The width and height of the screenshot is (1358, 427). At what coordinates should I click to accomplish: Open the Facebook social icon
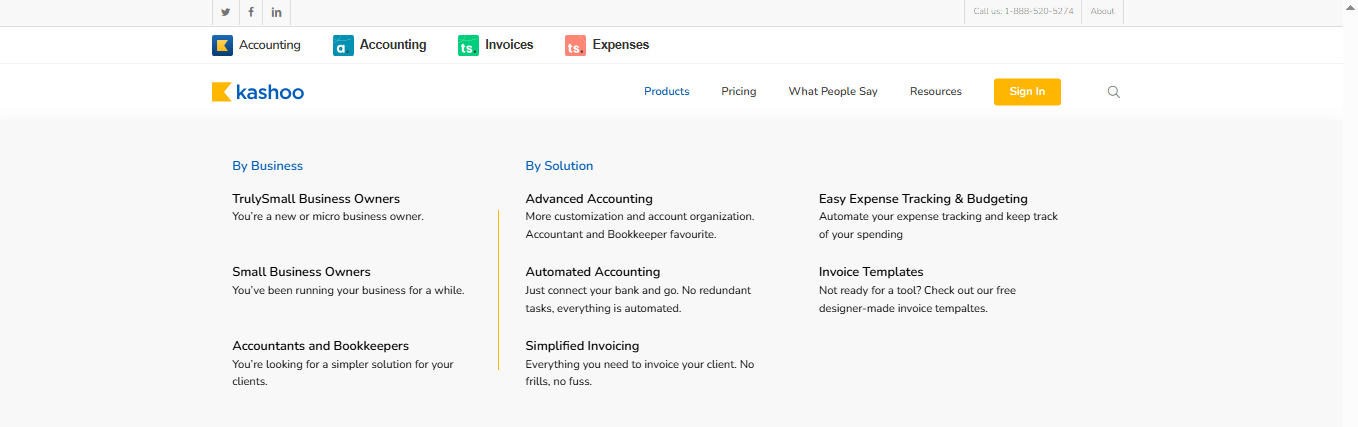(251, 12)
